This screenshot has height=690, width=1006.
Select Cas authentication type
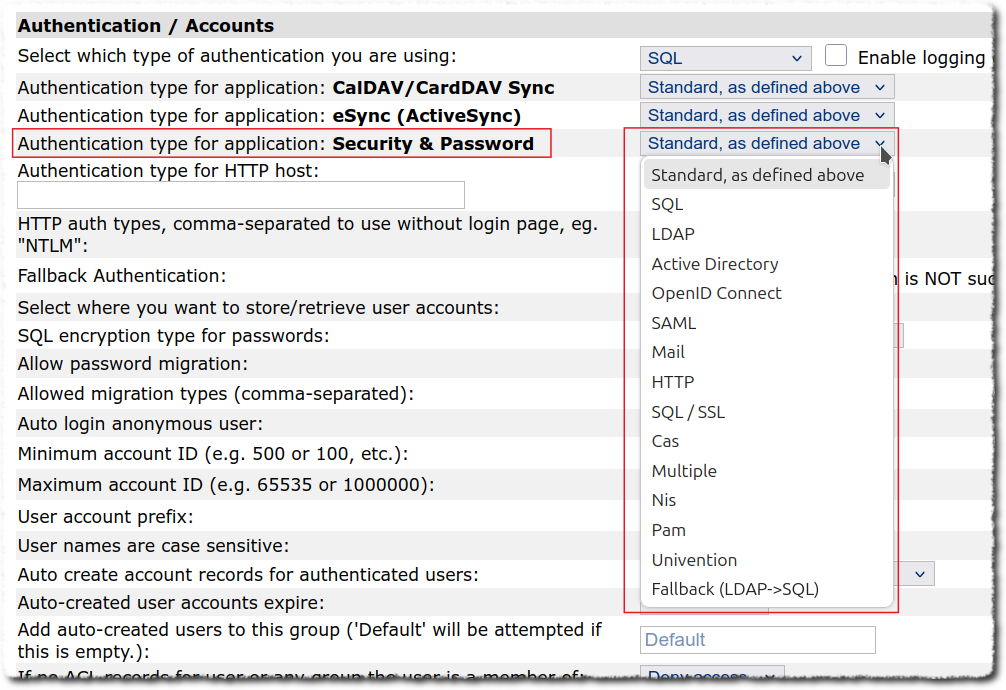(665, 441)
